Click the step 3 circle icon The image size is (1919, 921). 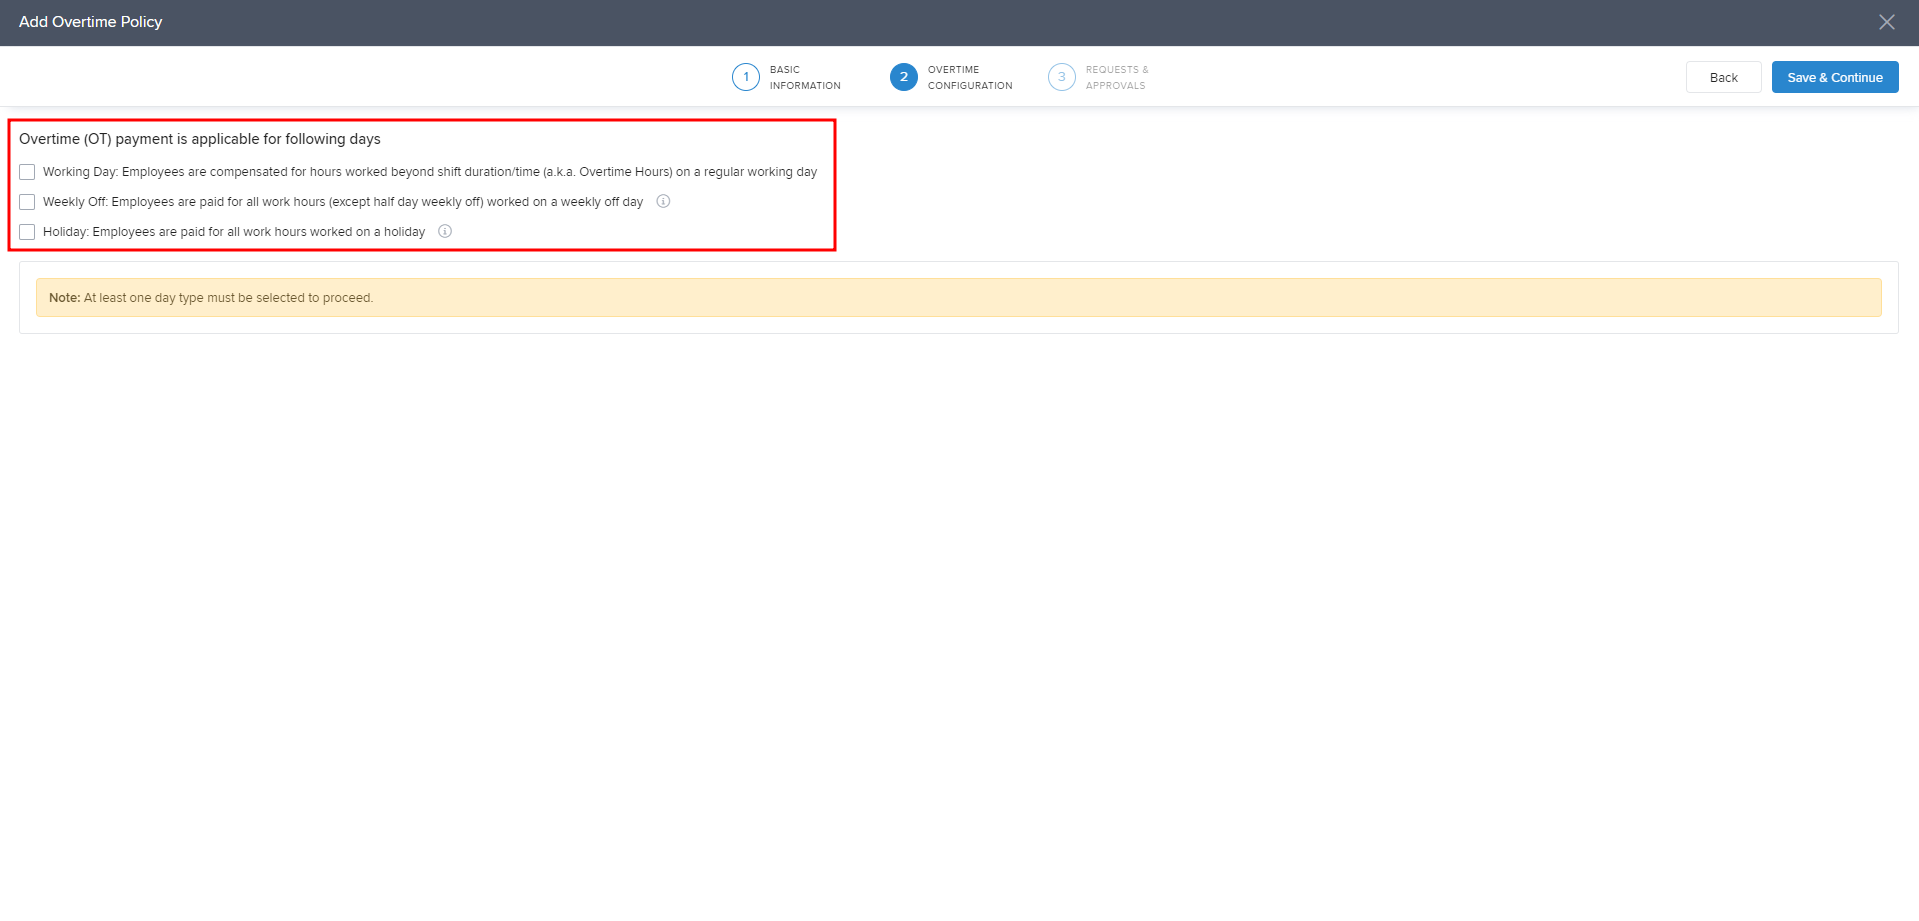point(1061,77)
